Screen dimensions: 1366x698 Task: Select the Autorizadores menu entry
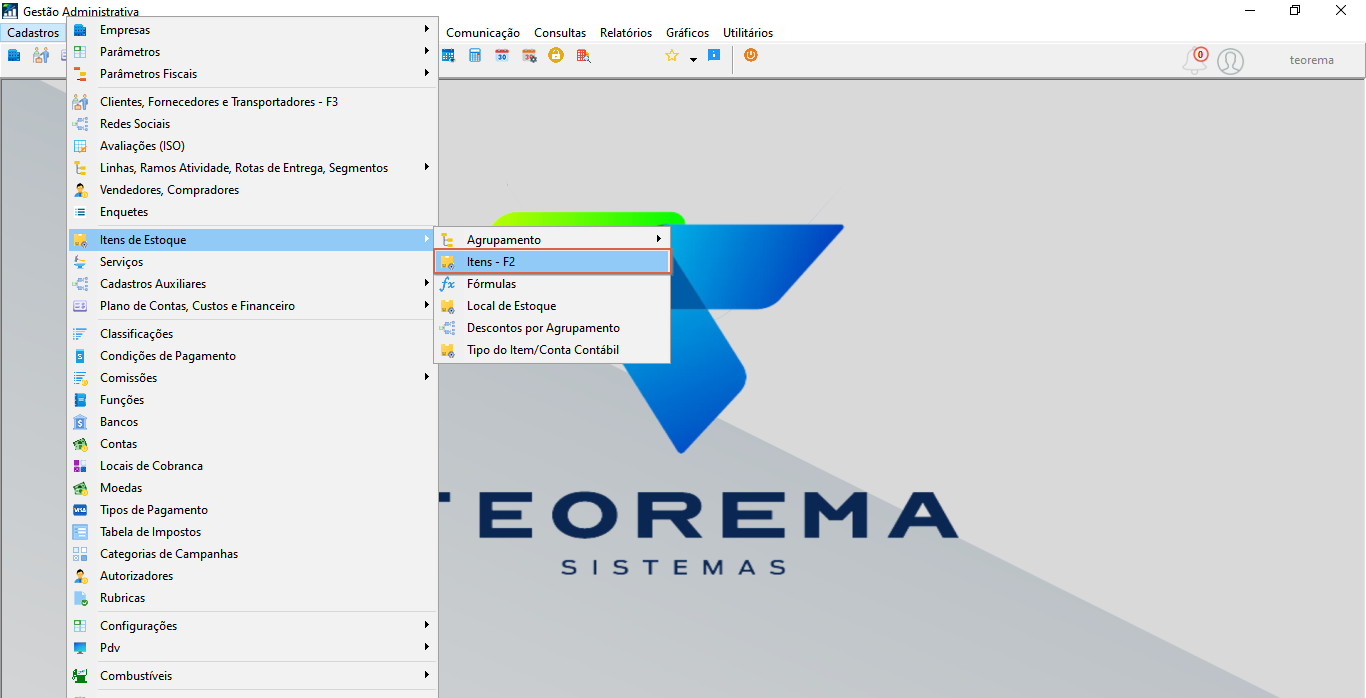252,576
